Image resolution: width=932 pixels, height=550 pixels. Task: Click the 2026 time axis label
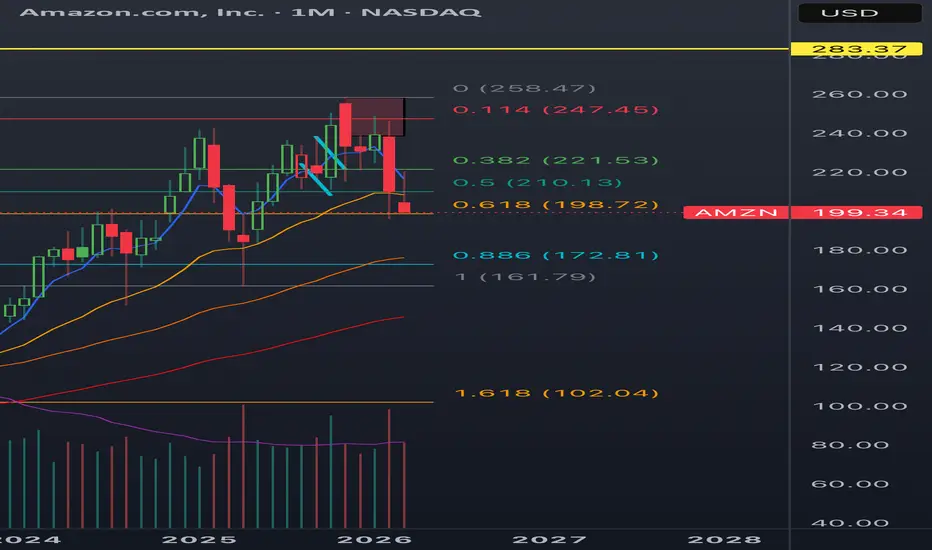(374, 540)
